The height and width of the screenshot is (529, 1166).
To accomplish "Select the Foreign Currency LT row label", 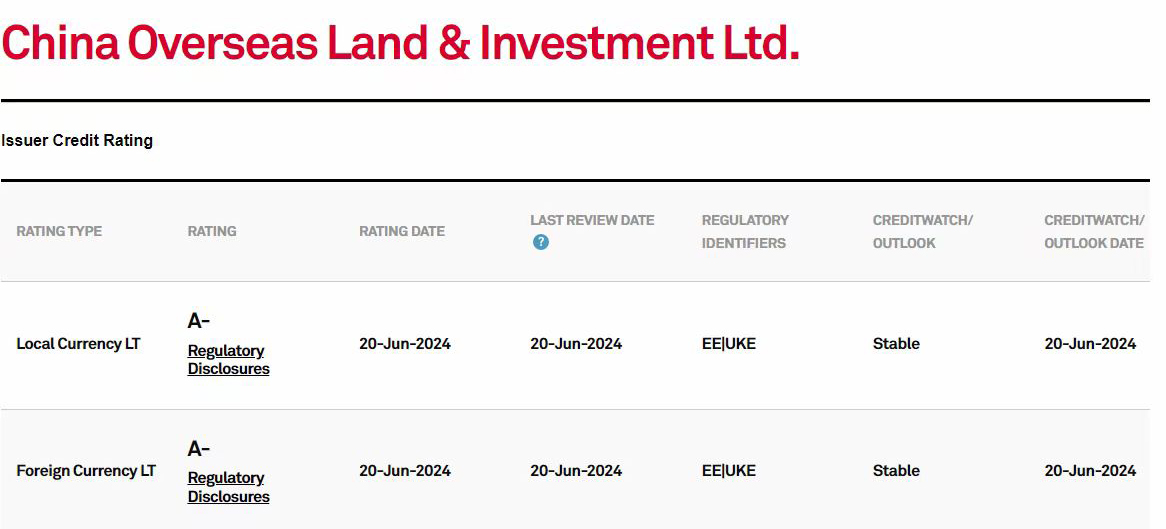I will point(86,471).
